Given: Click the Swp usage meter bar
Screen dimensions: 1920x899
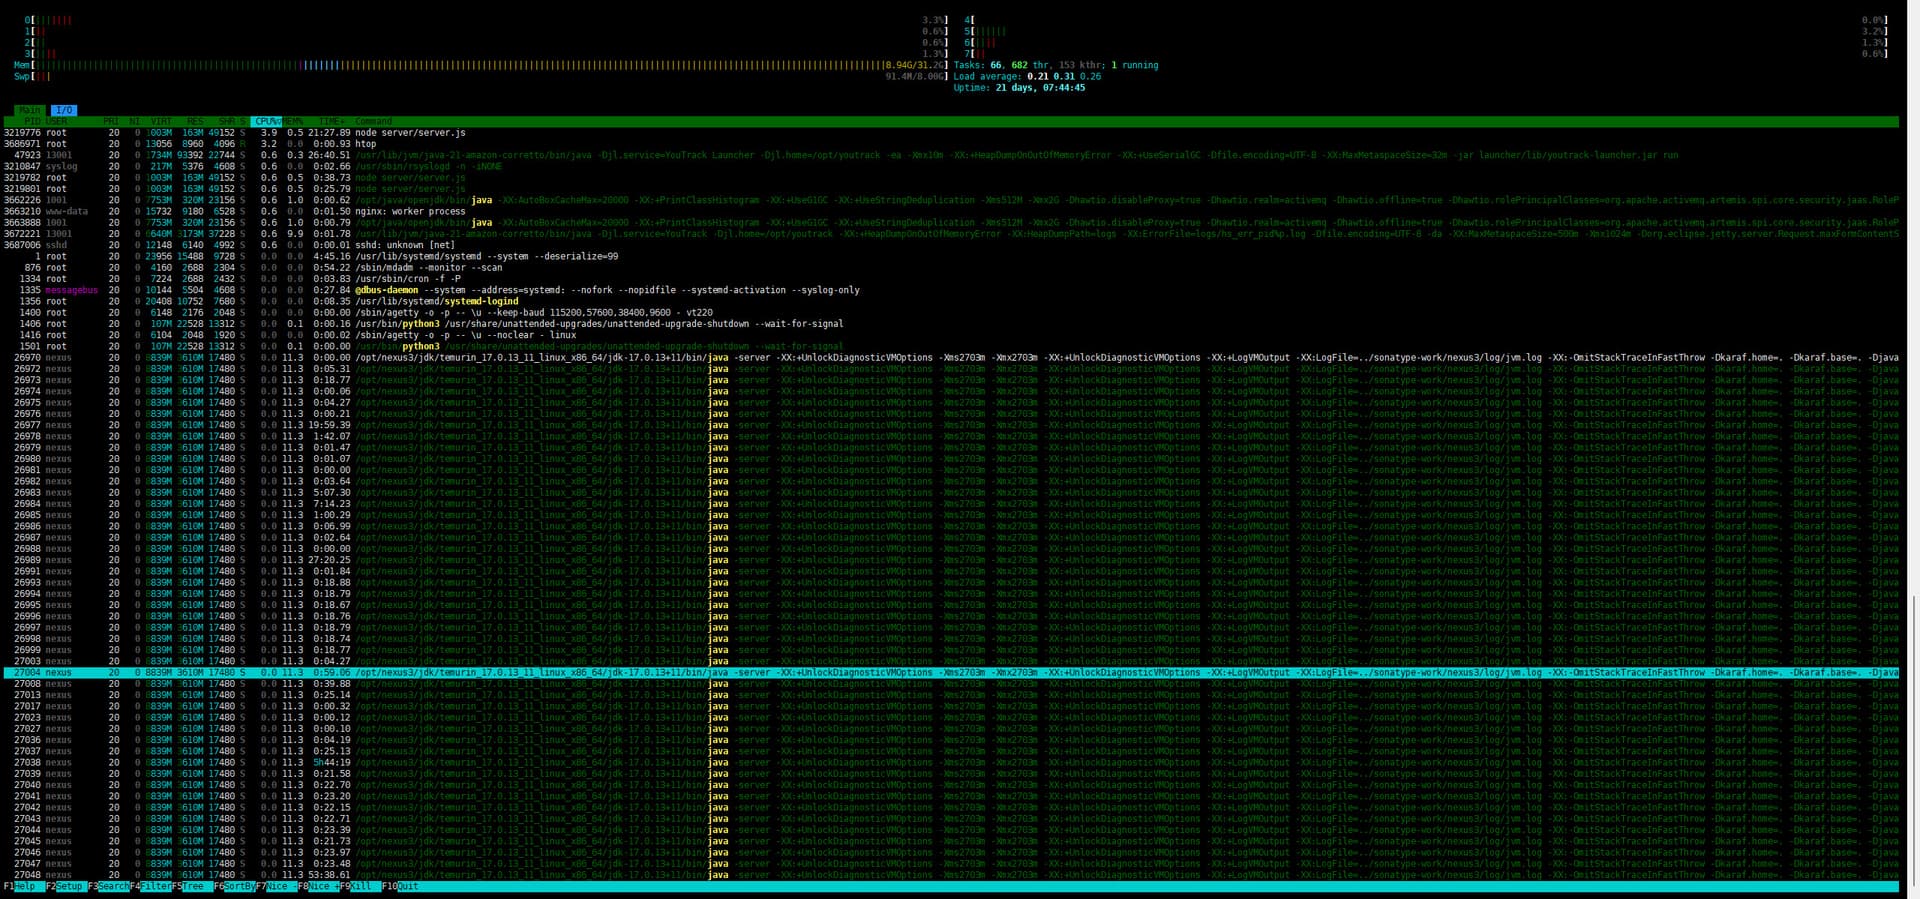Looking at the screenshot, I should click(480, 76).
